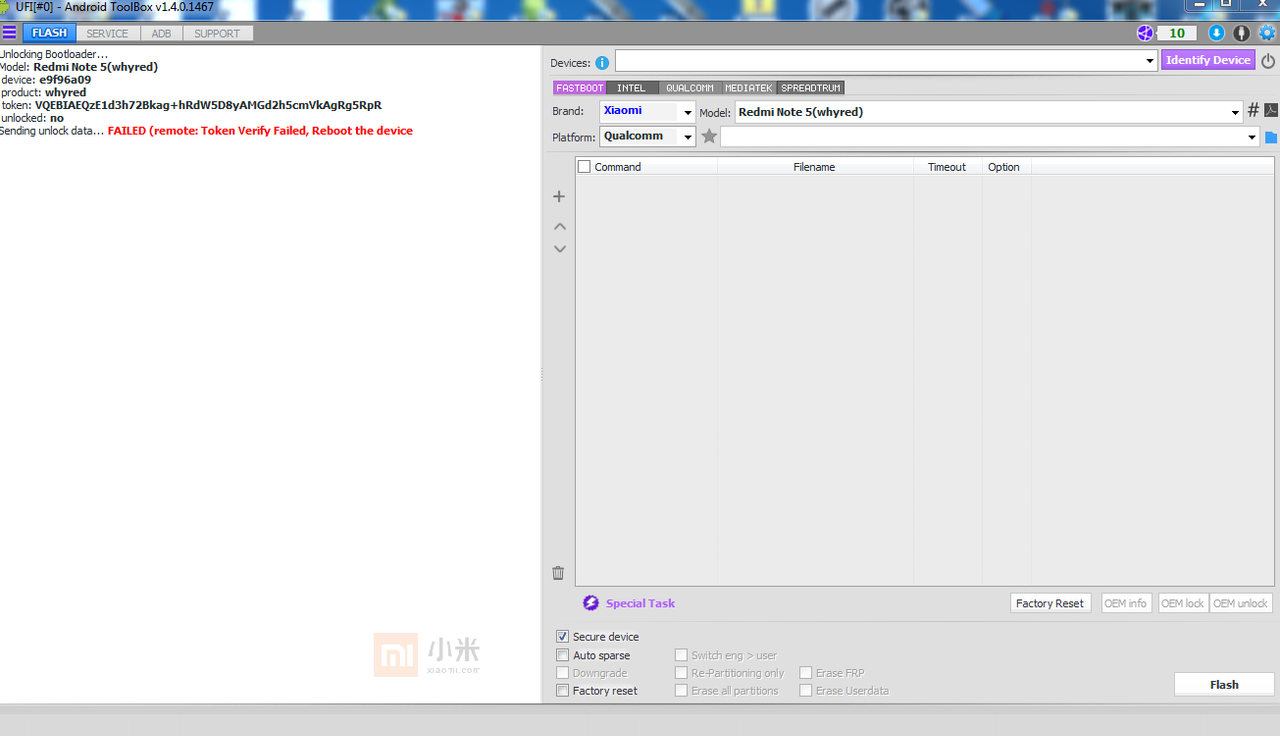Click the OEM unlock button

pyautogui.click(x=1241, y=603)
